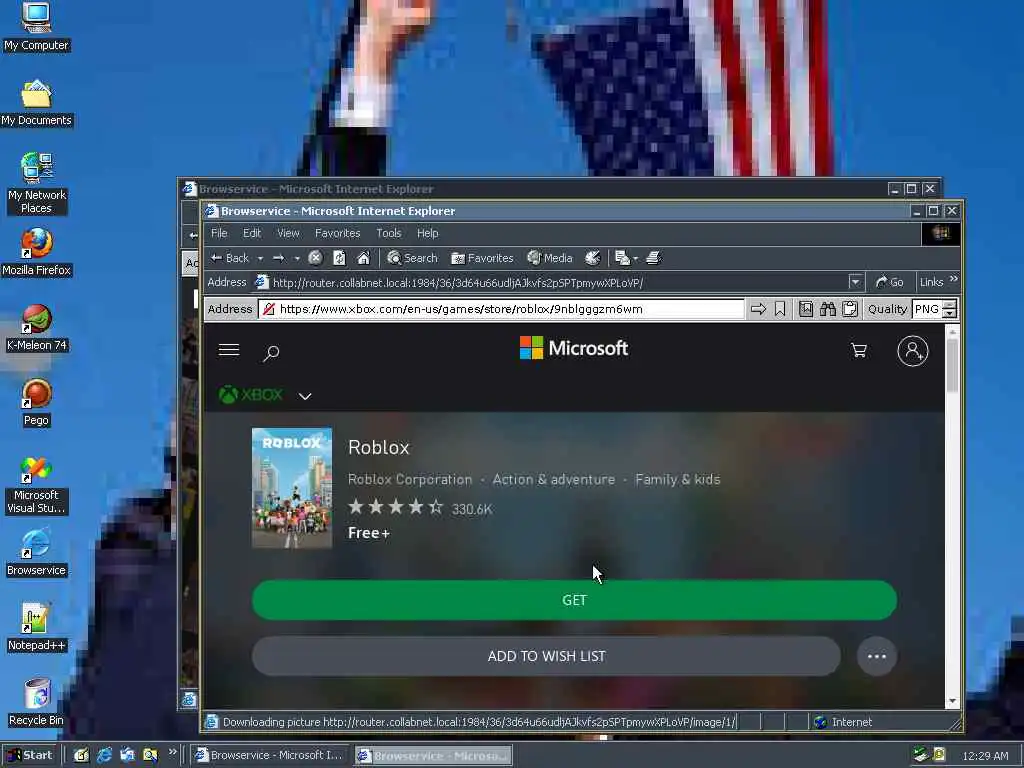Viewport: 1024px width, 768px height.
Task: Click the Action & adventure genre link
Action: point(554,479)
